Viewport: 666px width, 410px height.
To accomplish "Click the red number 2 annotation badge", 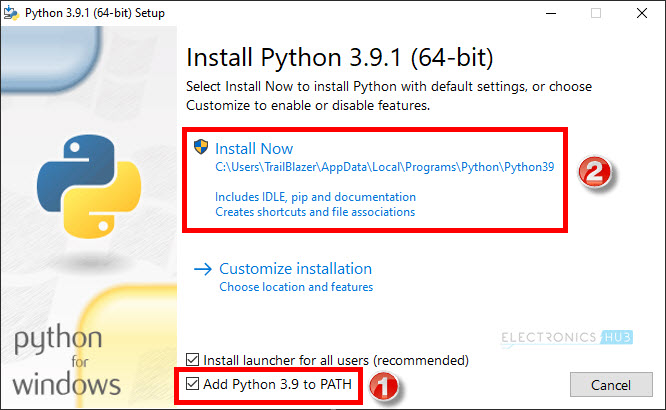I will click(598, 171).
